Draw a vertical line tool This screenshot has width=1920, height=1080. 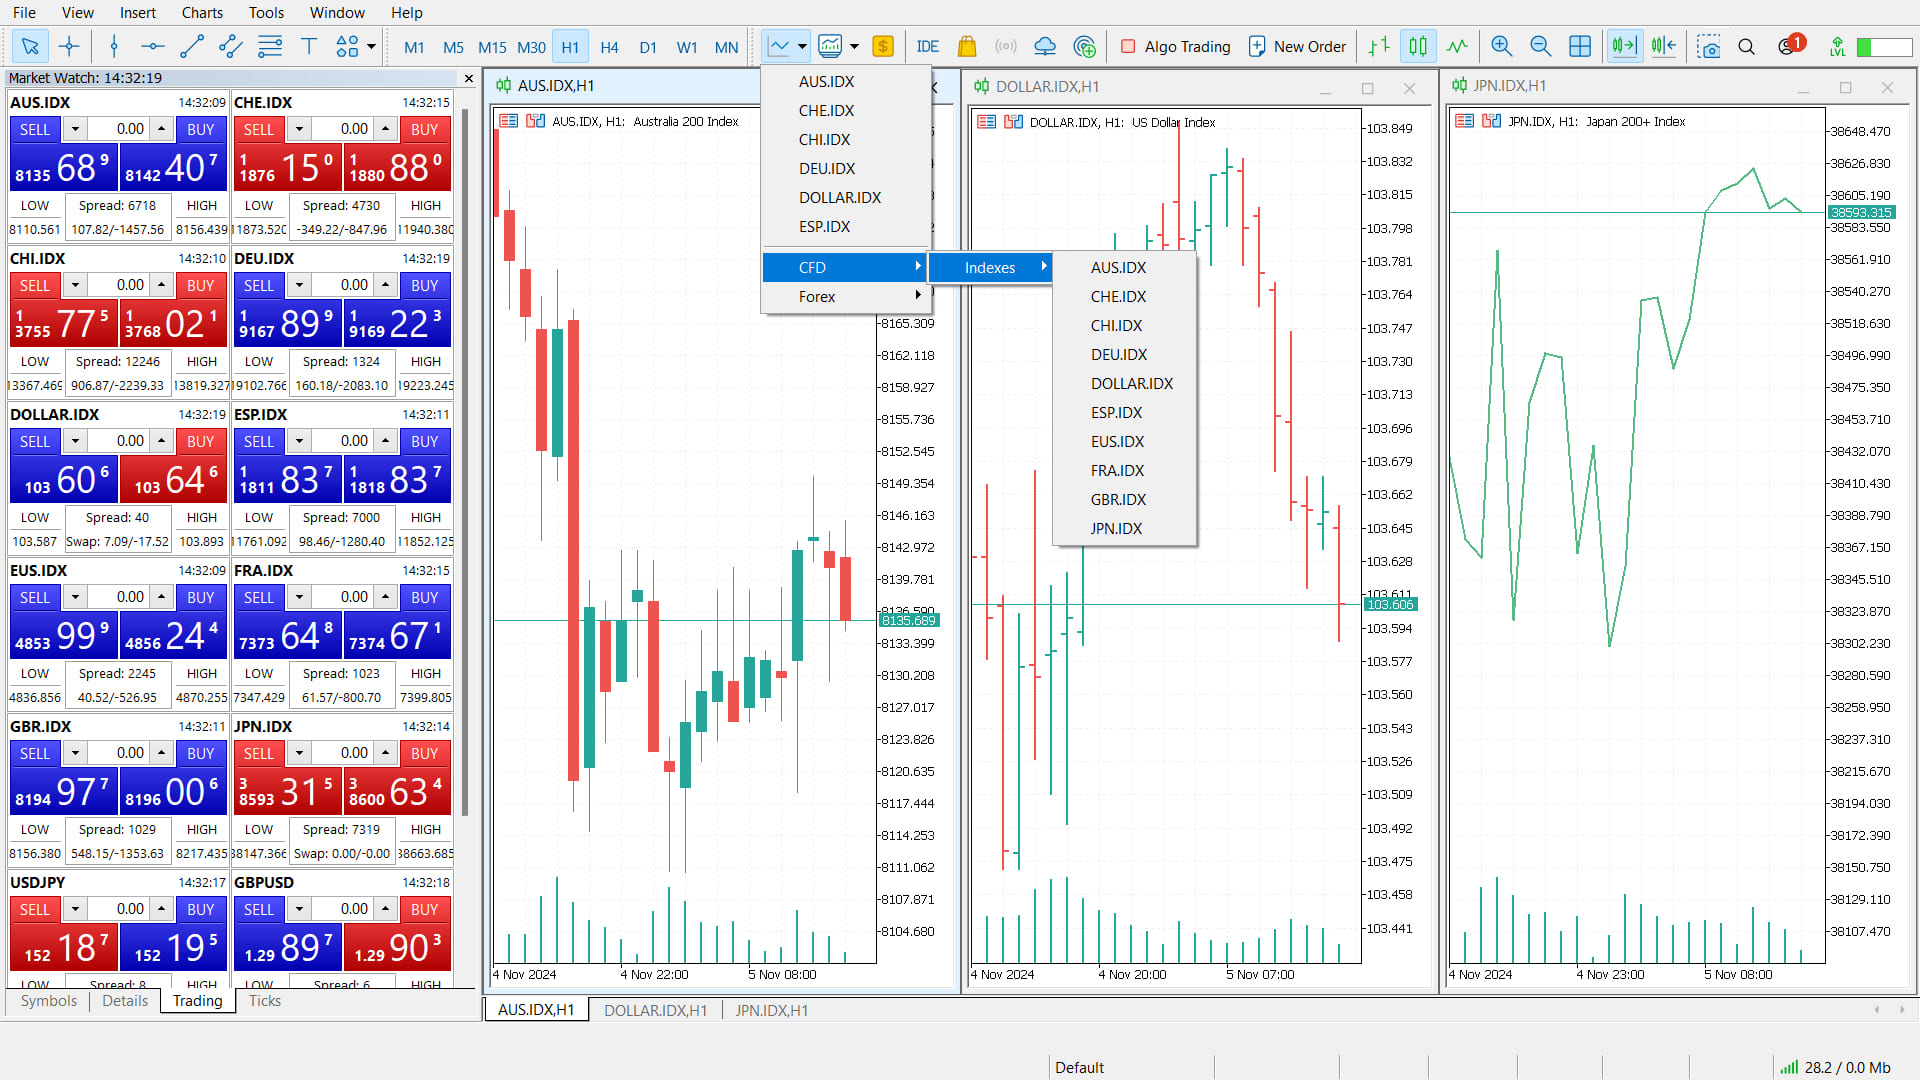[114, 46]
